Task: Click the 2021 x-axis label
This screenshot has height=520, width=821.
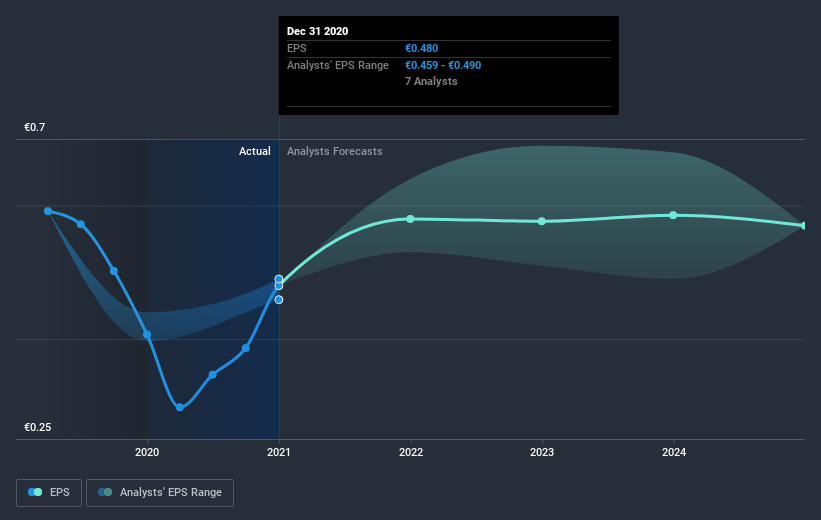Action: point(279,452)
